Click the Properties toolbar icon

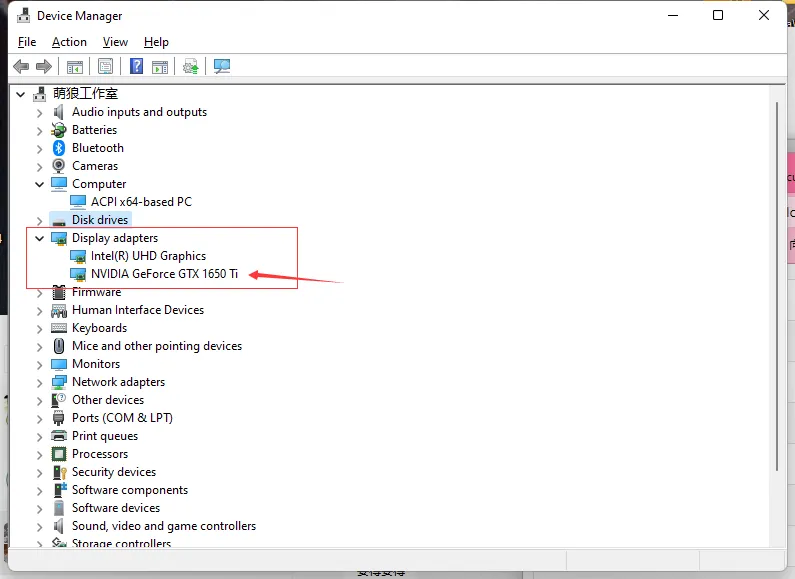coord(105,66)
